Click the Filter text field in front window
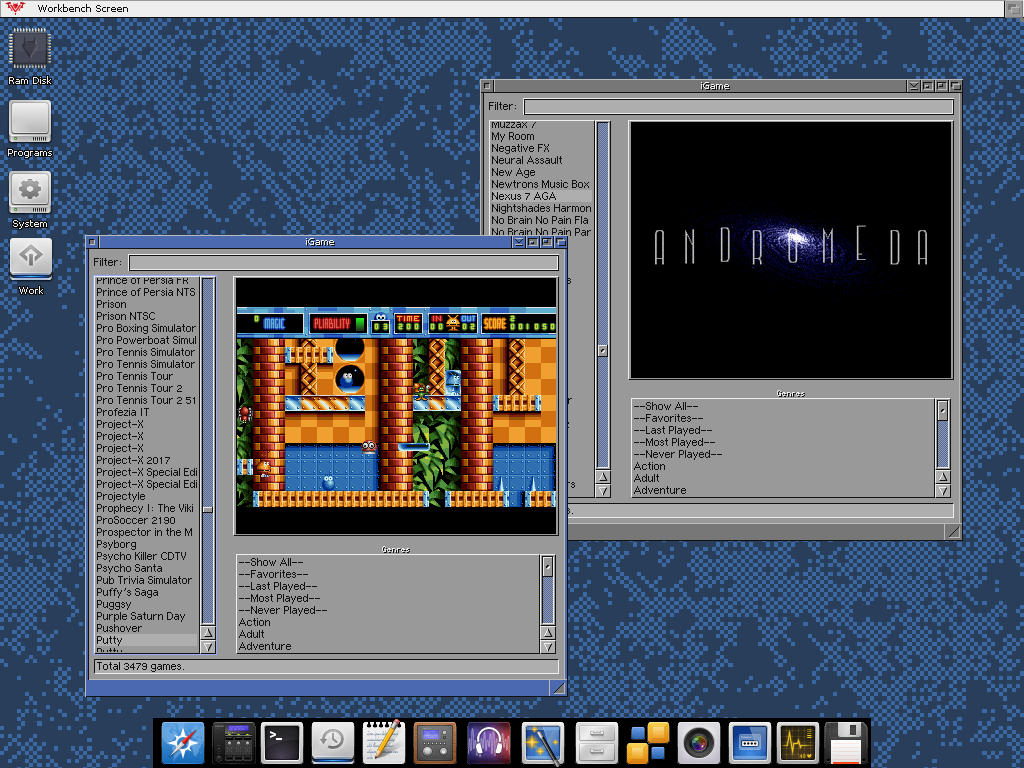Image resolution: width=1024 pixels, height=768 pixels. tap(343, 263)
